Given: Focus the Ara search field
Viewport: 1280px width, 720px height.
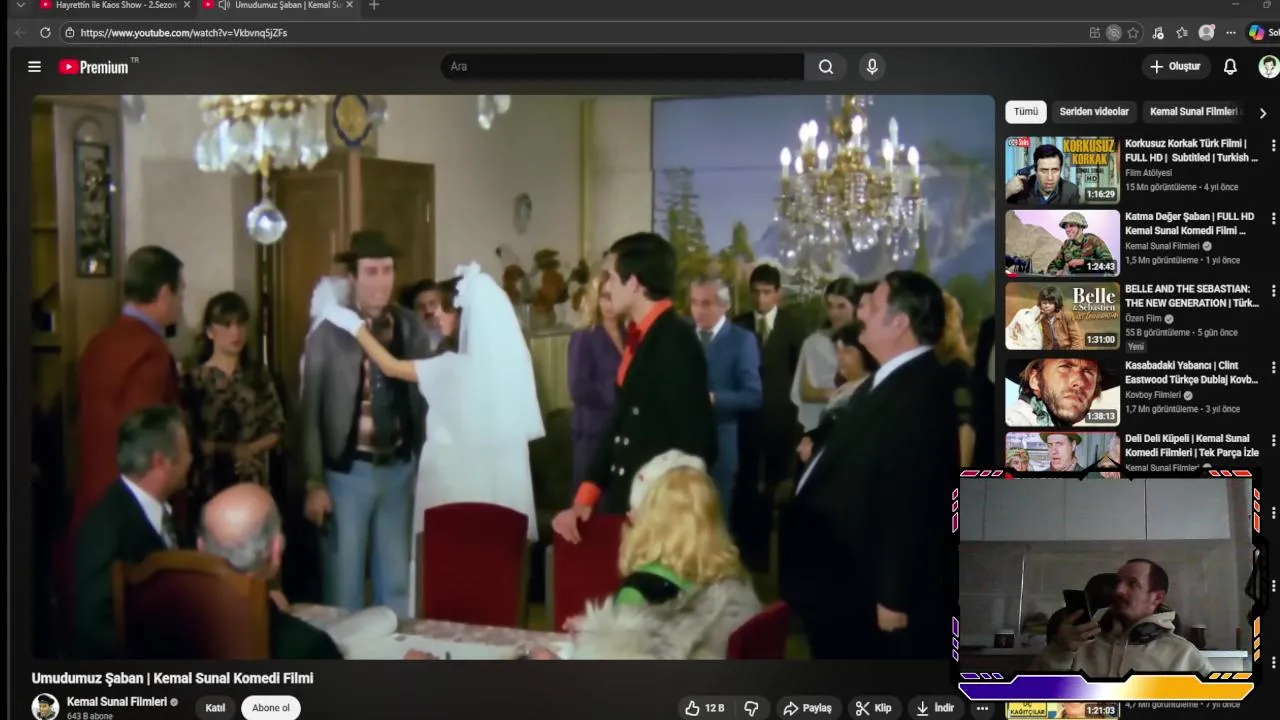Looking at the screenshot, I should coord(622,67).
